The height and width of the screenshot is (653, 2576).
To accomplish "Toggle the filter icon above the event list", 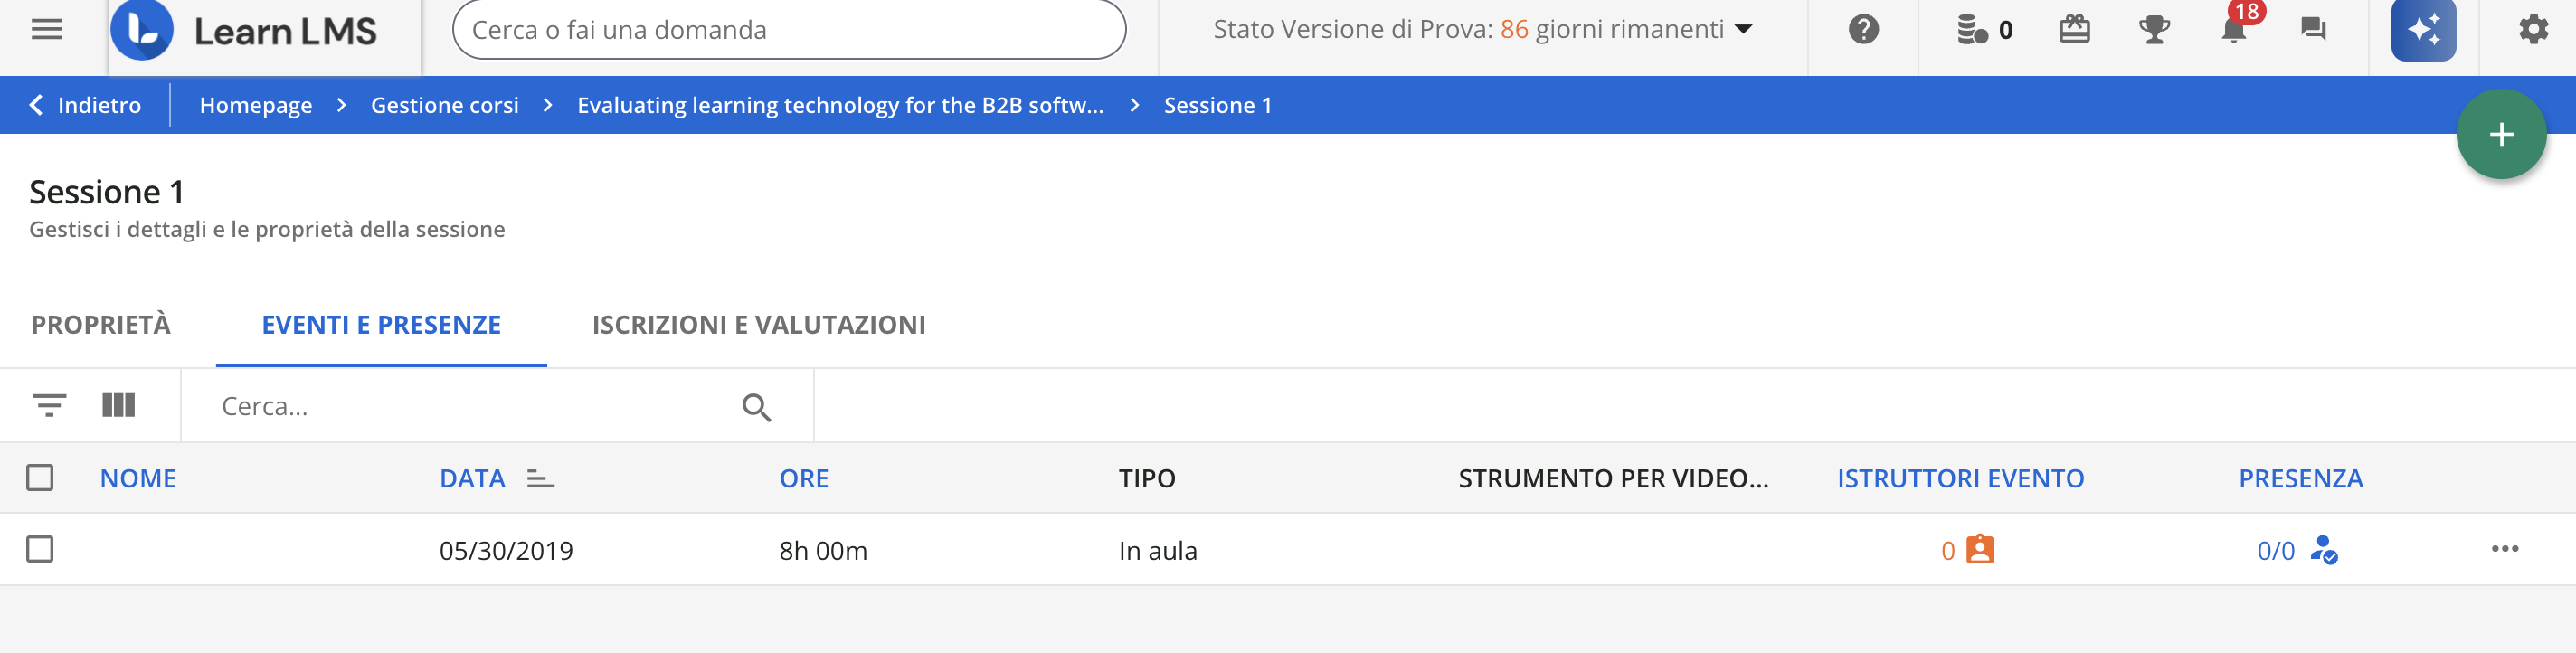I will [50, 405].
